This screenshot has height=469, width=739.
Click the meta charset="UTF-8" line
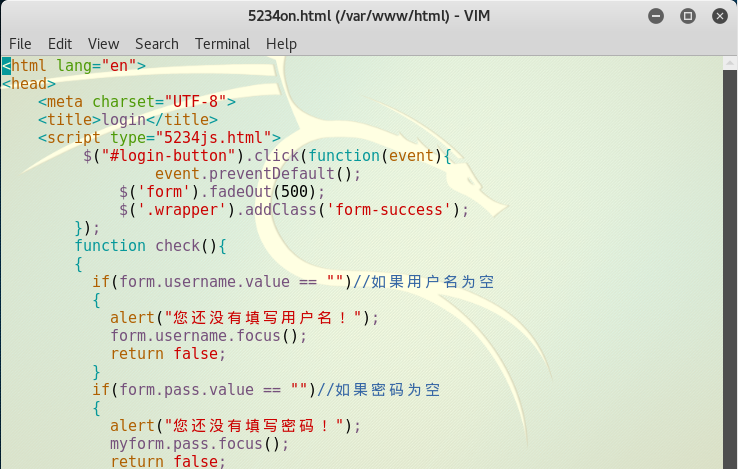[x=137, y=101]
